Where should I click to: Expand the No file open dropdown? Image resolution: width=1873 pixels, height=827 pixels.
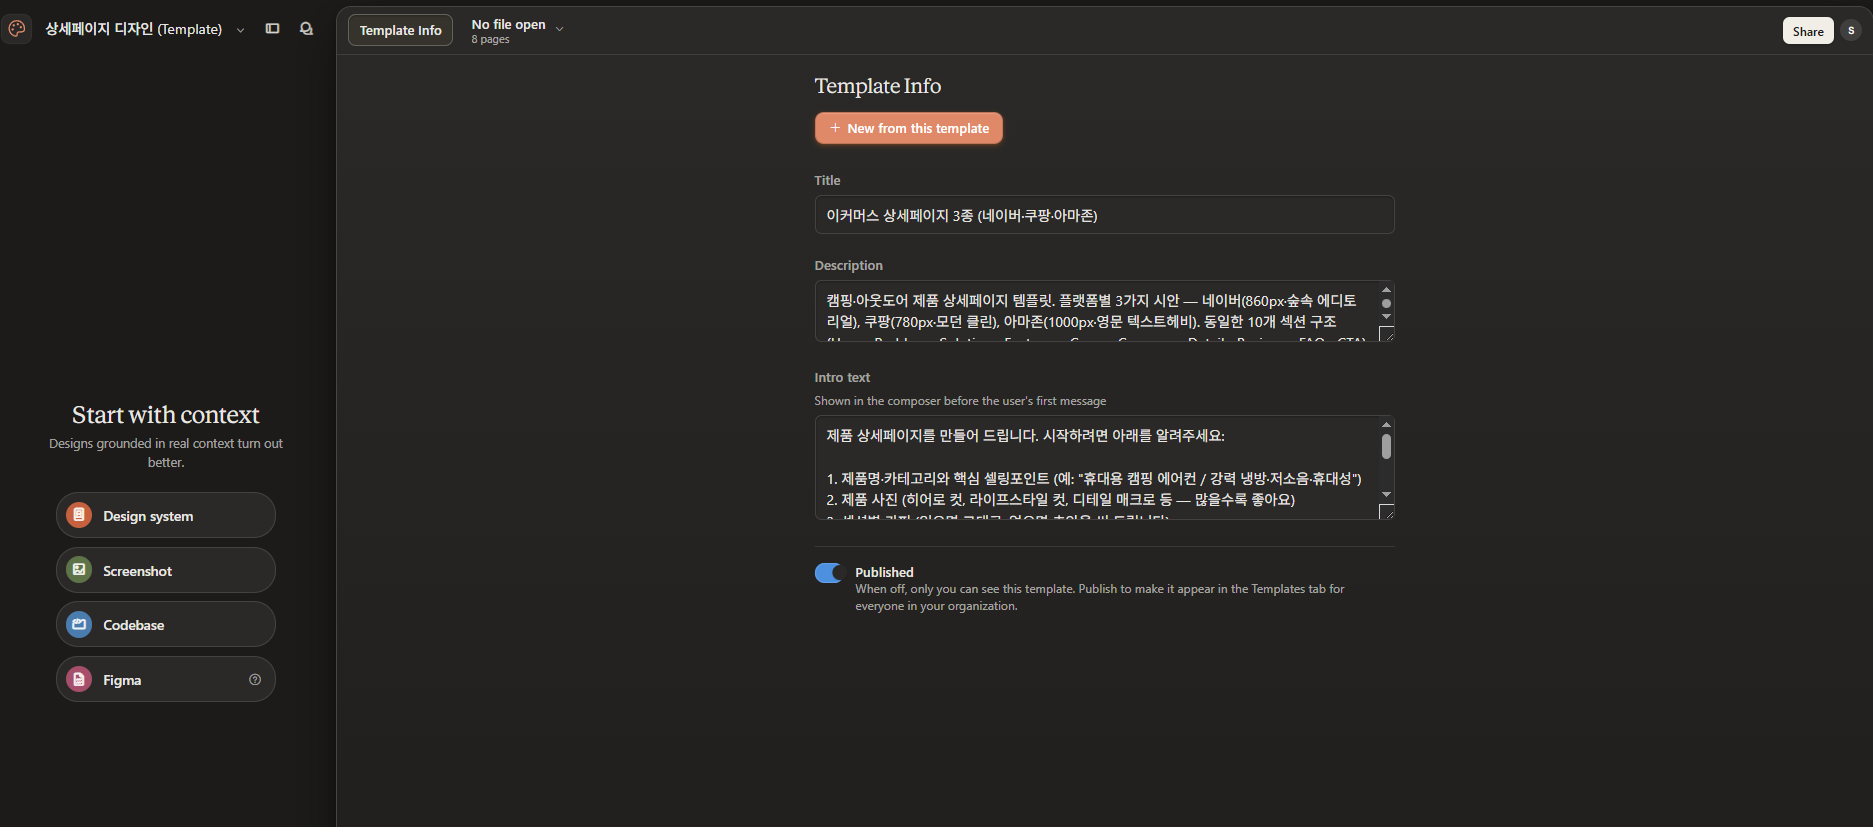point(517,30)
